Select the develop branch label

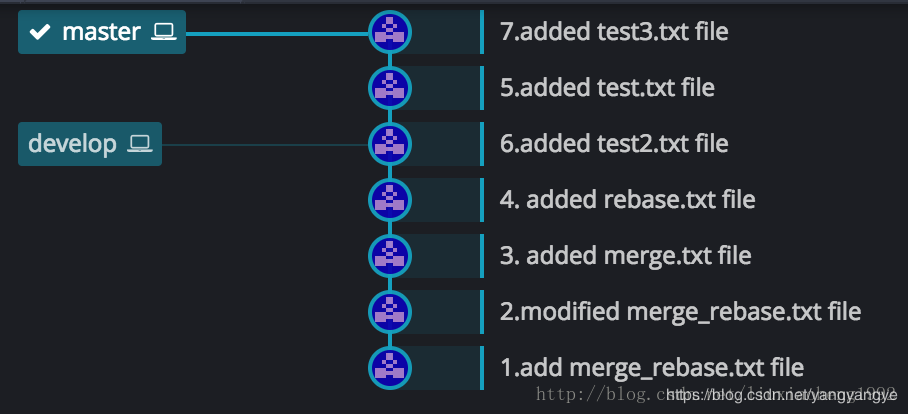(x=73, y=144)
